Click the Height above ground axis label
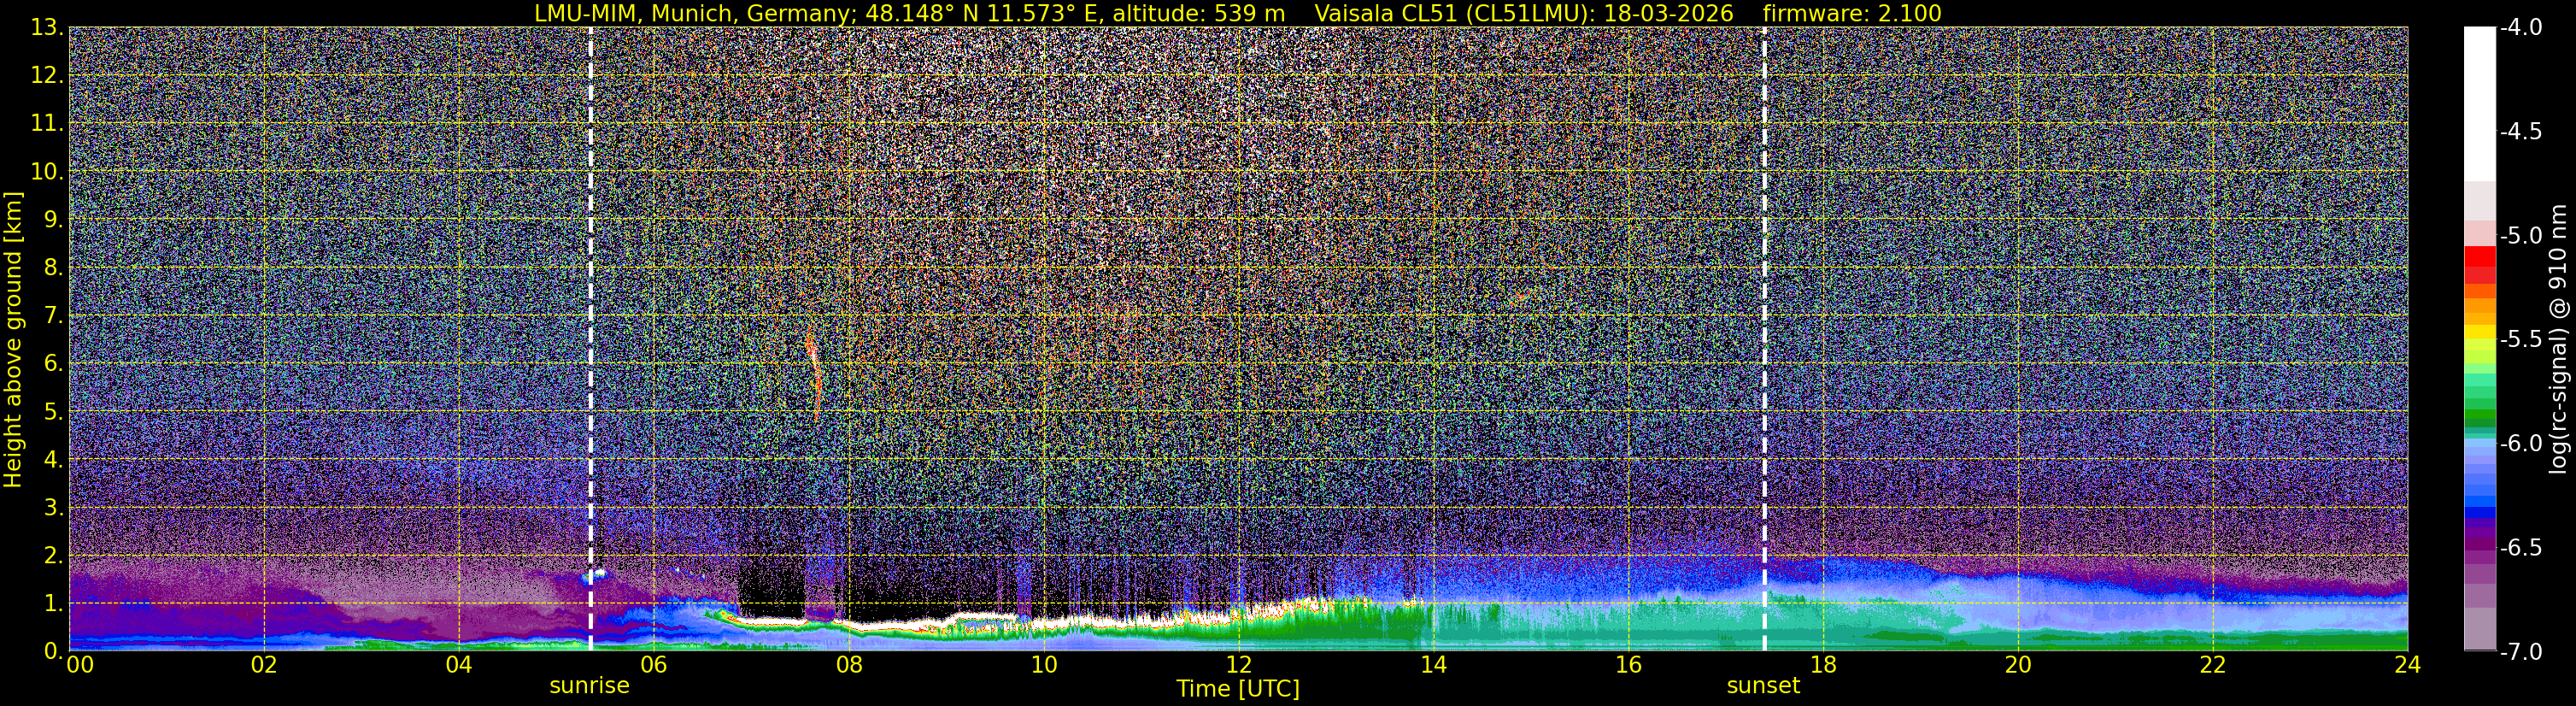This screenshot has width=2576, height=706. [x=13, y=339]
